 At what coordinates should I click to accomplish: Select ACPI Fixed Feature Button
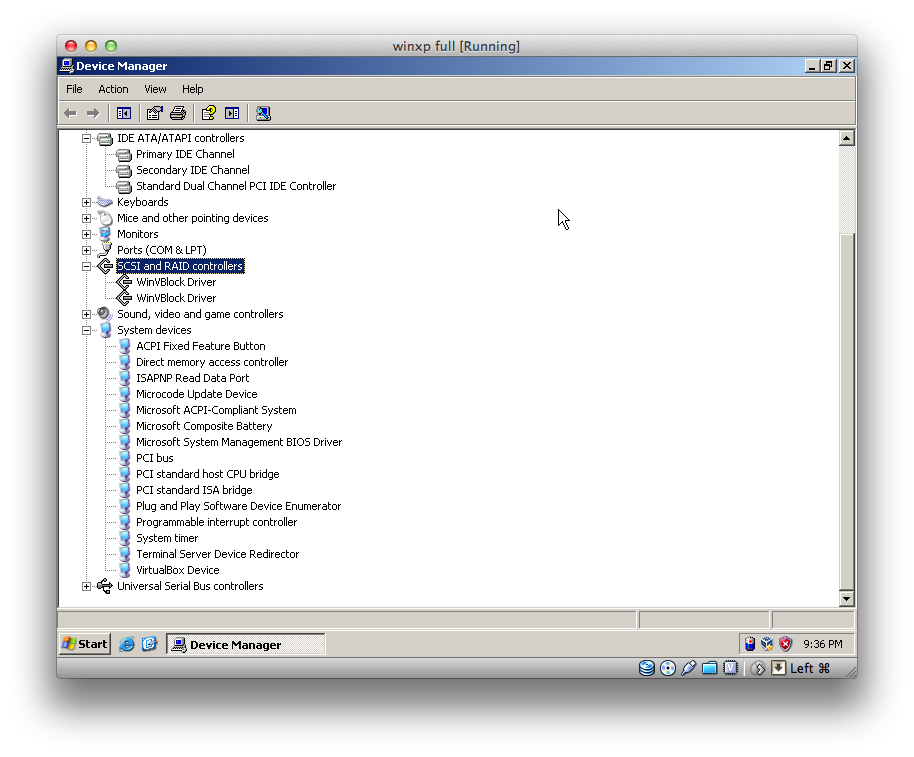(x=201, y=346)
